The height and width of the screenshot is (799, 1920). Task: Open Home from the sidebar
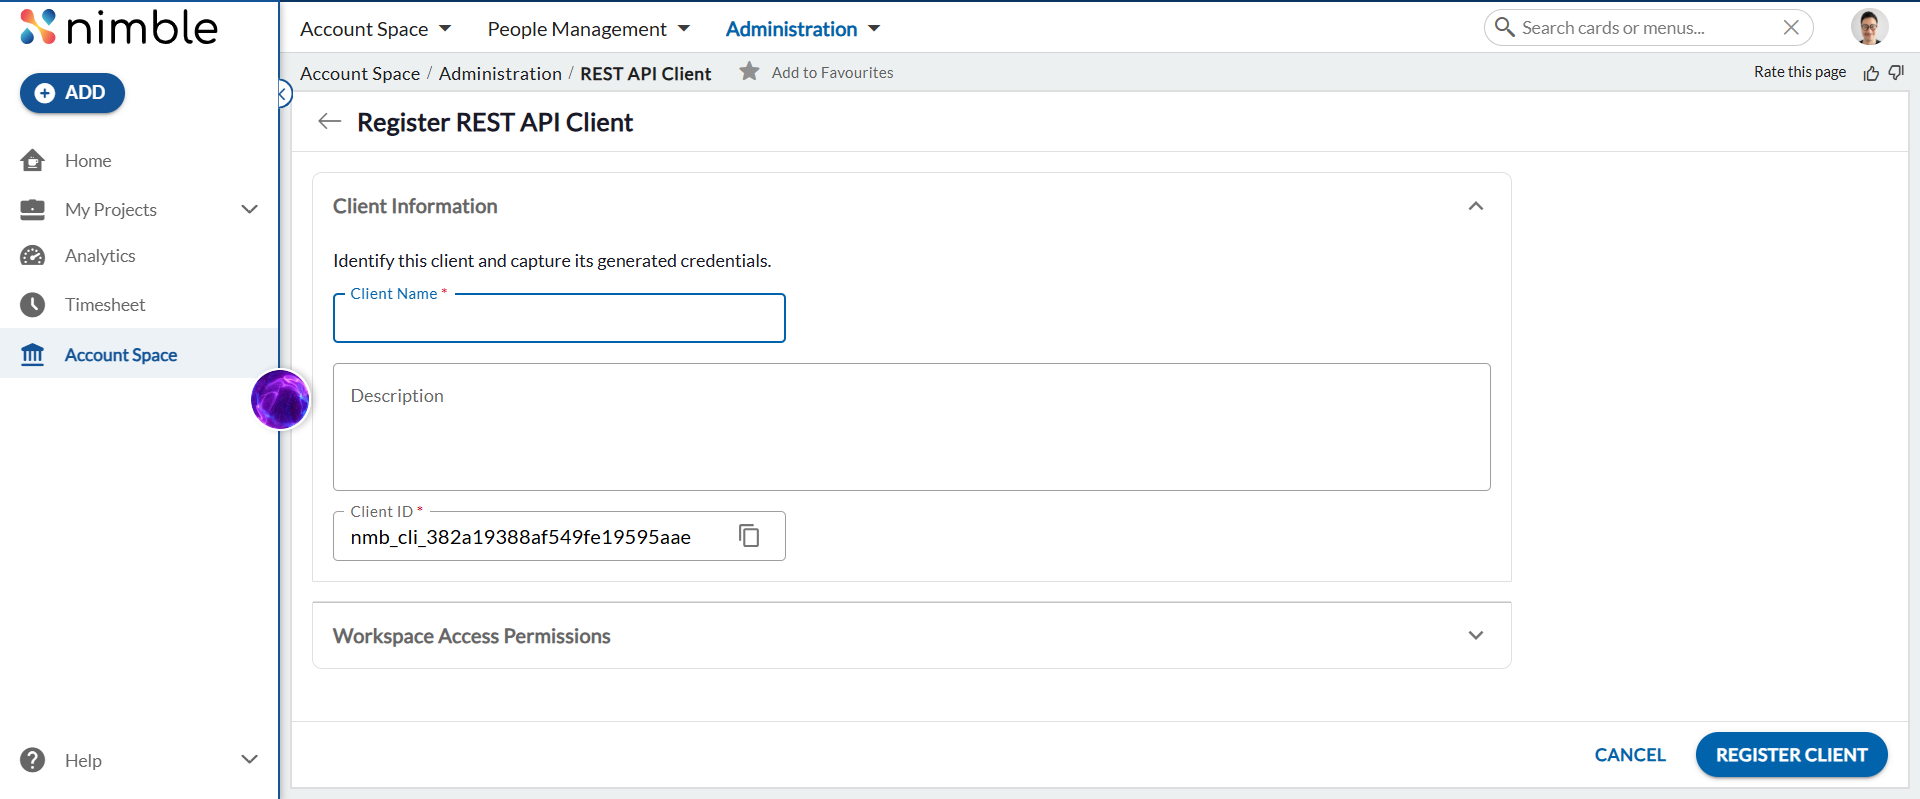88,160
